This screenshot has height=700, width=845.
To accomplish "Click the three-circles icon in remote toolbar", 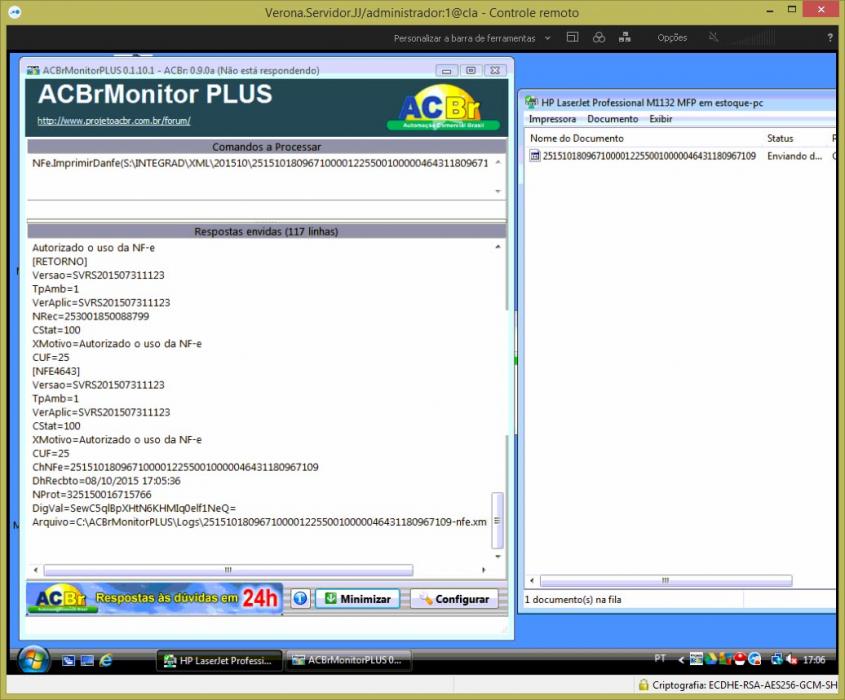I will [599, 37].
